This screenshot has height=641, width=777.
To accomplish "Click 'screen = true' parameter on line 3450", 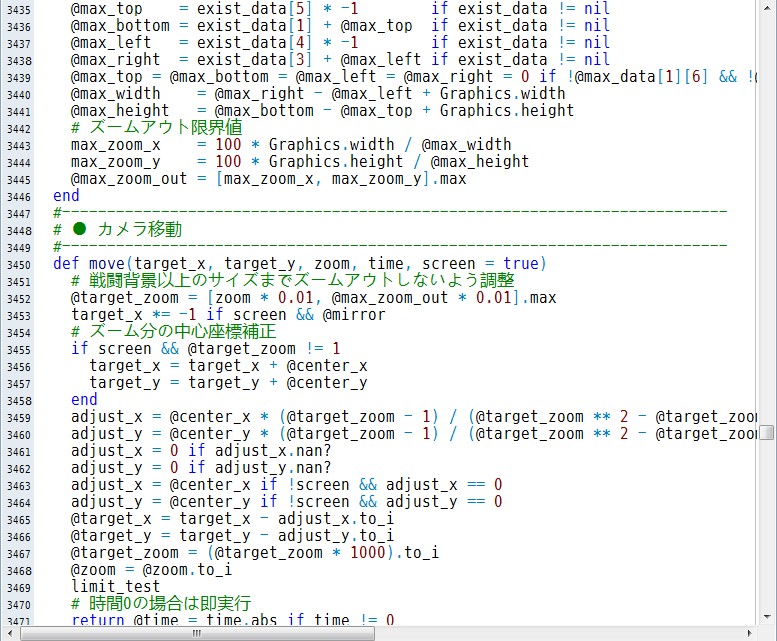I will (x=480, y=264).
